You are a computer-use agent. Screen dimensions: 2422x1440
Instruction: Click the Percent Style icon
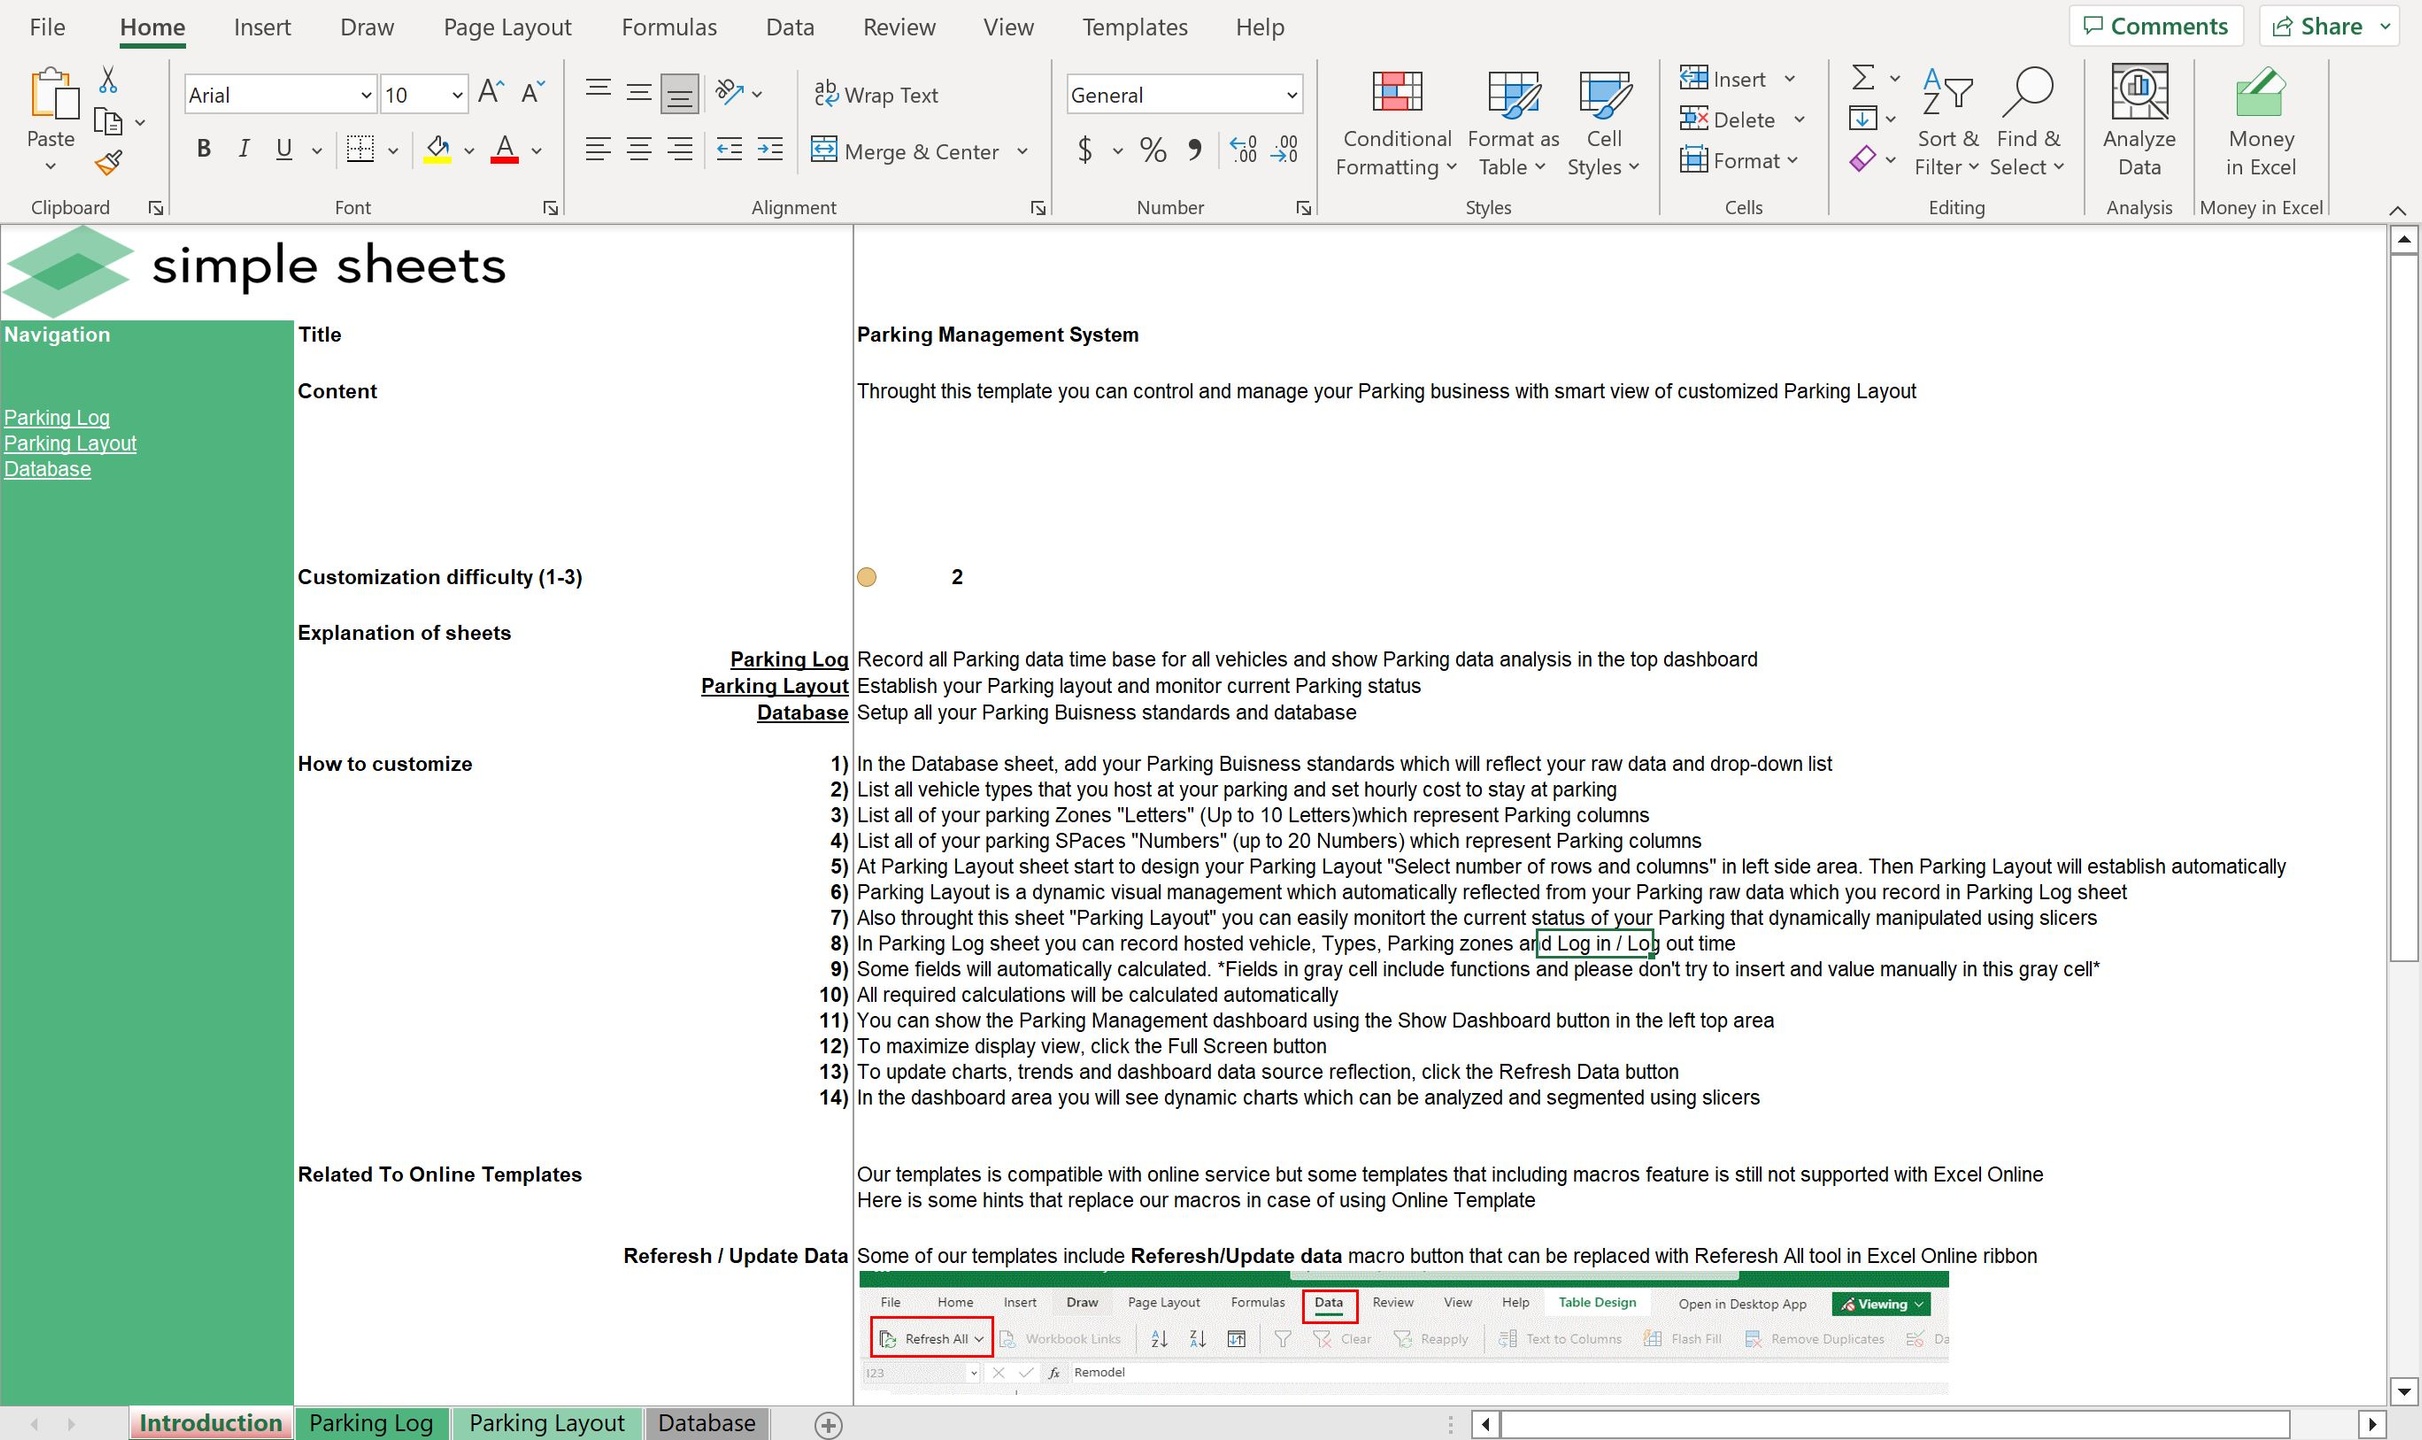click(1152, 151)
